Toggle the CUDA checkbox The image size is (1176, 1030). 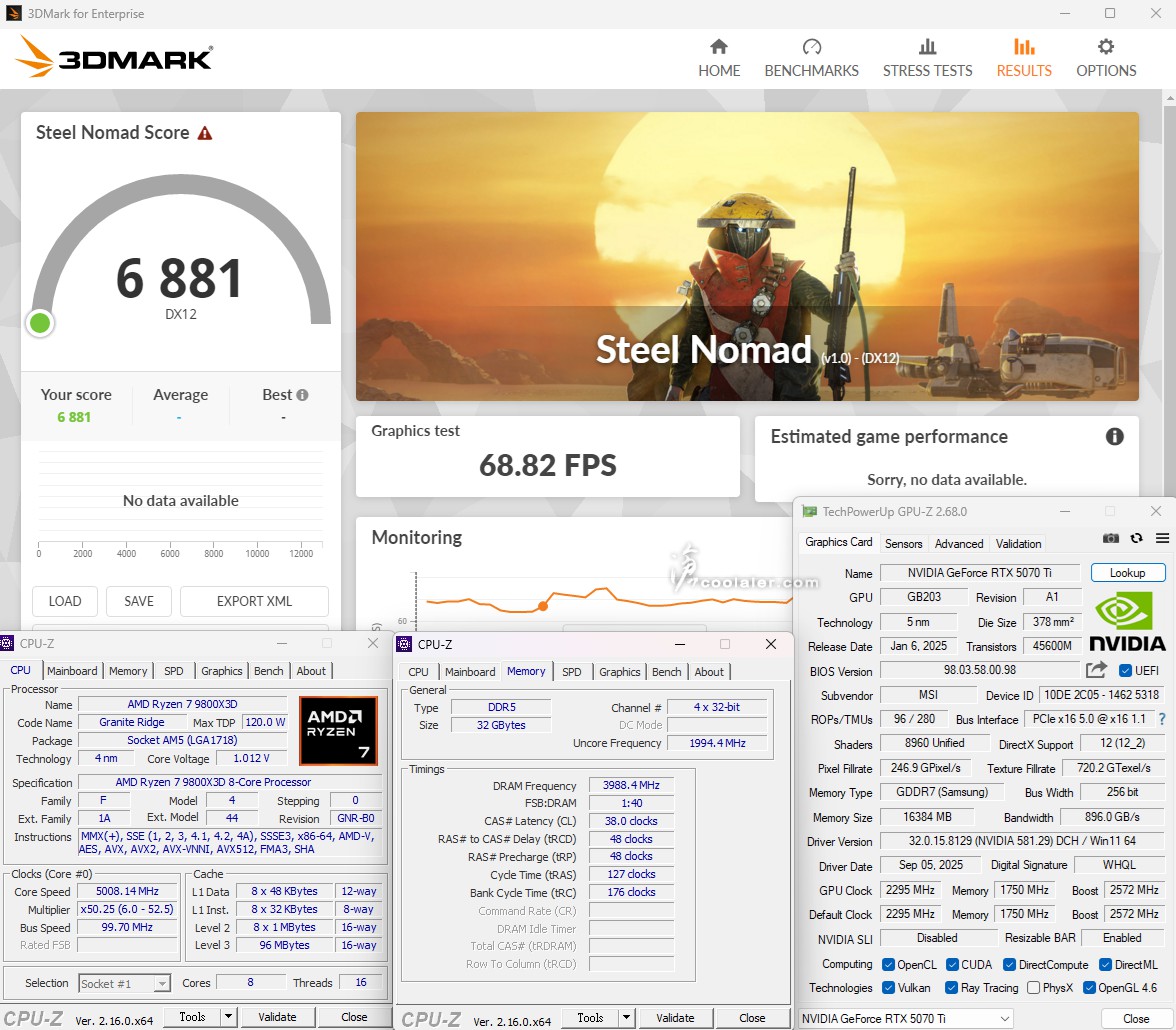[952, 965]
